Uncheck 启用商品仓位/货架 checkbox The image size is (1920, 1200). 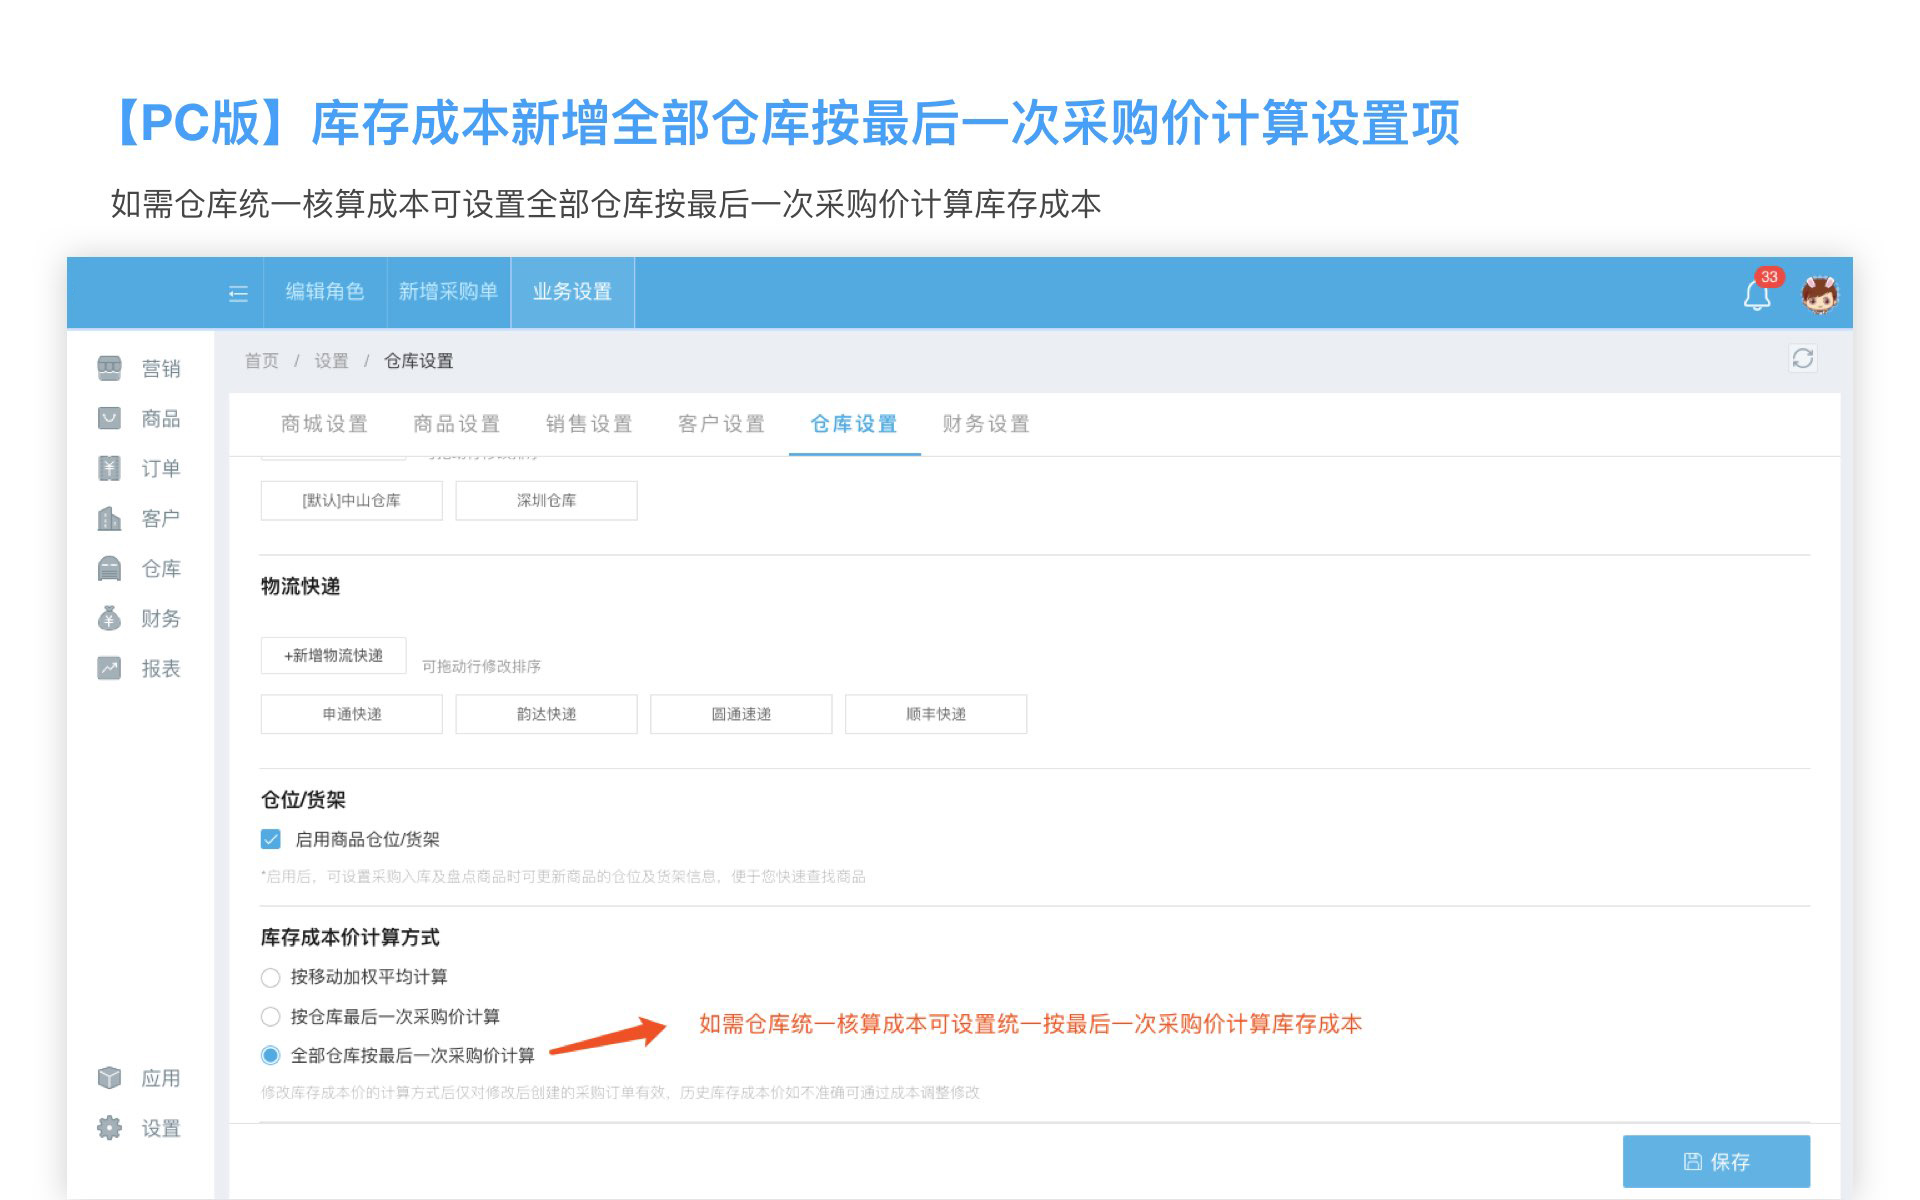coord(271,839)
